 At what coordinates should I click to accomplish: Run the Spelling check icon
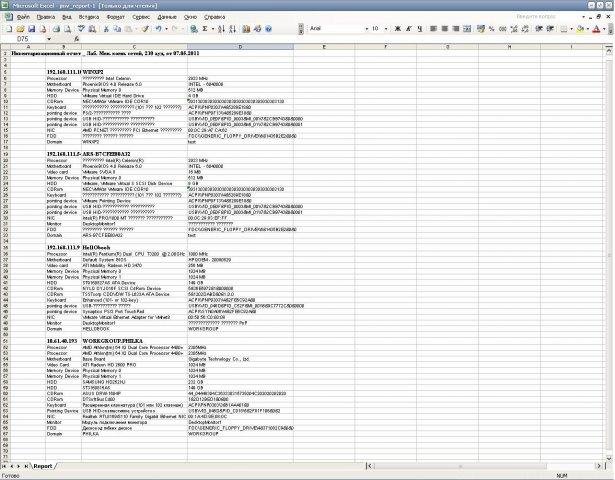tap(81, 29)
